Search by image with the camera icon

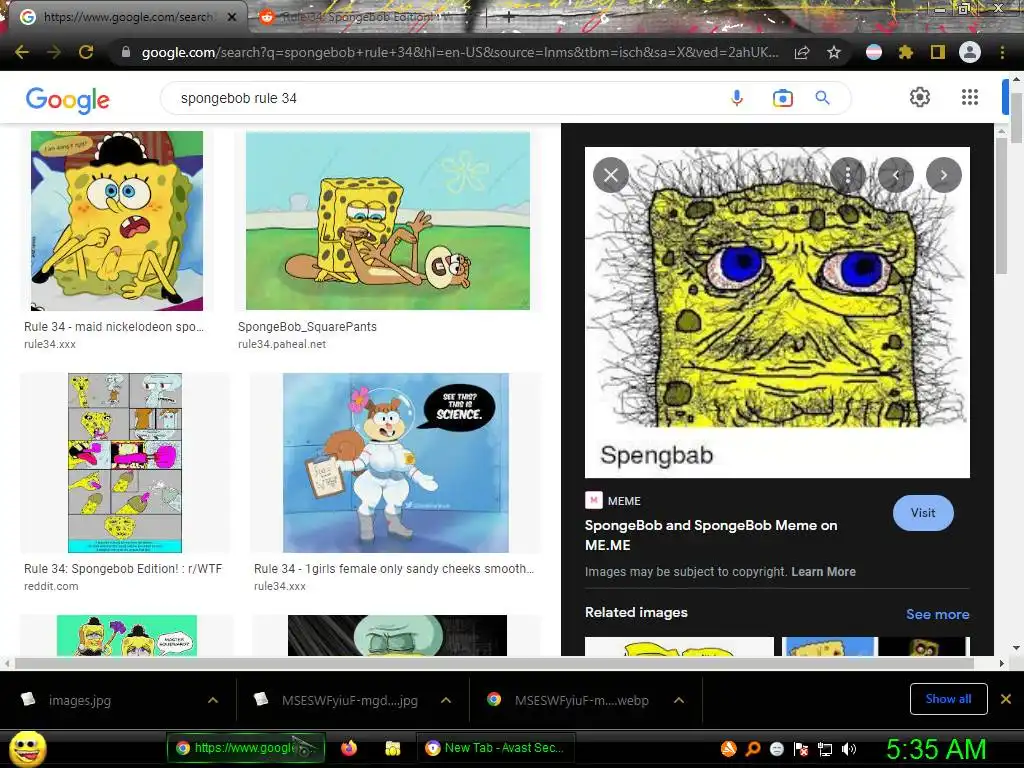pos(782,99)
